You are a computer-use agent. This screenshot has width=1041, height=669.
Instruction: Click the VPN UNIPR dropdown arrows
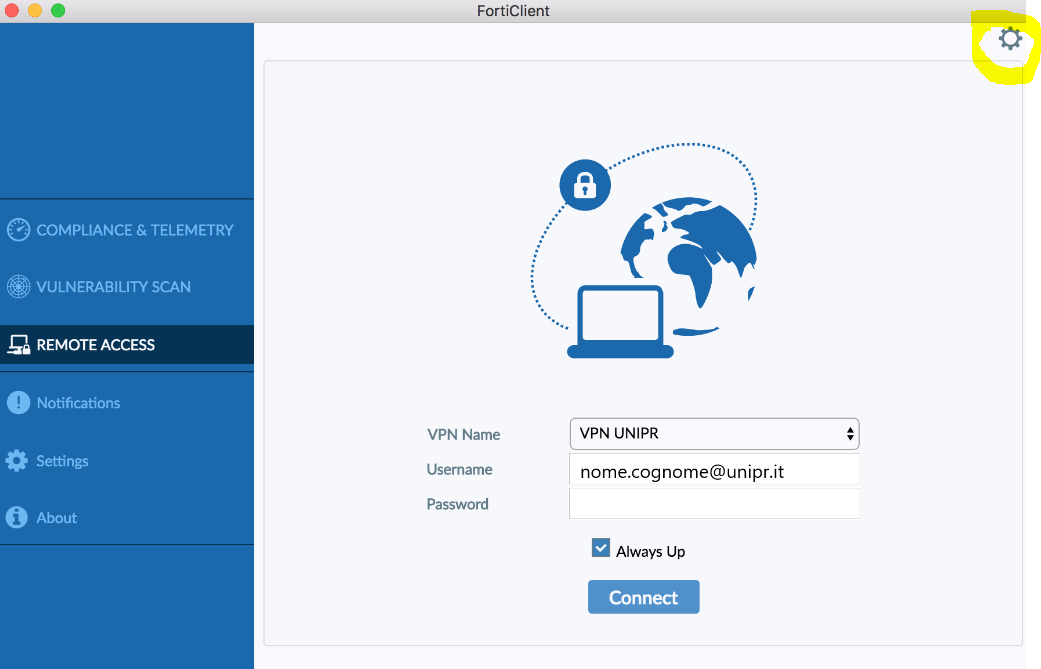tap(850, 434)
